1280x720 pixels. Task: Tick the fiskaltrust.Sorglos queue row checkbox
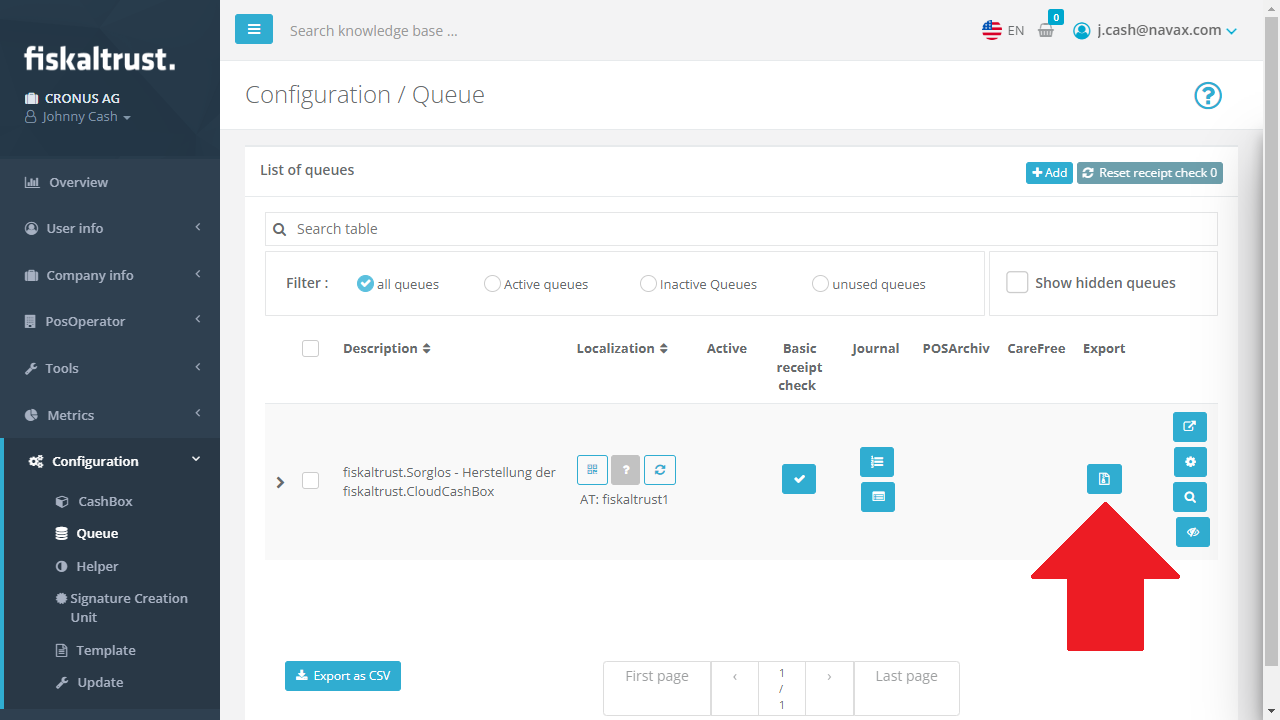pyautogui.click(x=310, y=481)
